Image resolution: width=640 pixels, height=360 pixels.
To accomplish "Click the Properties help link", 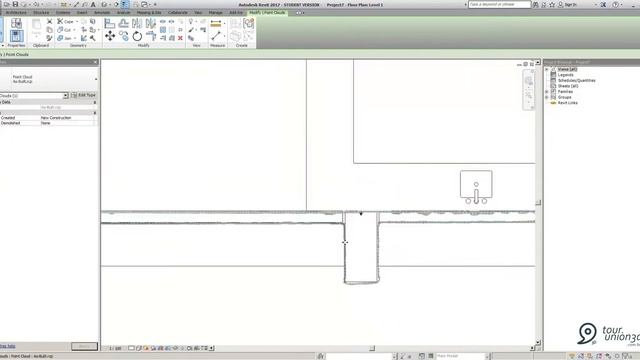I will point(8,346).
